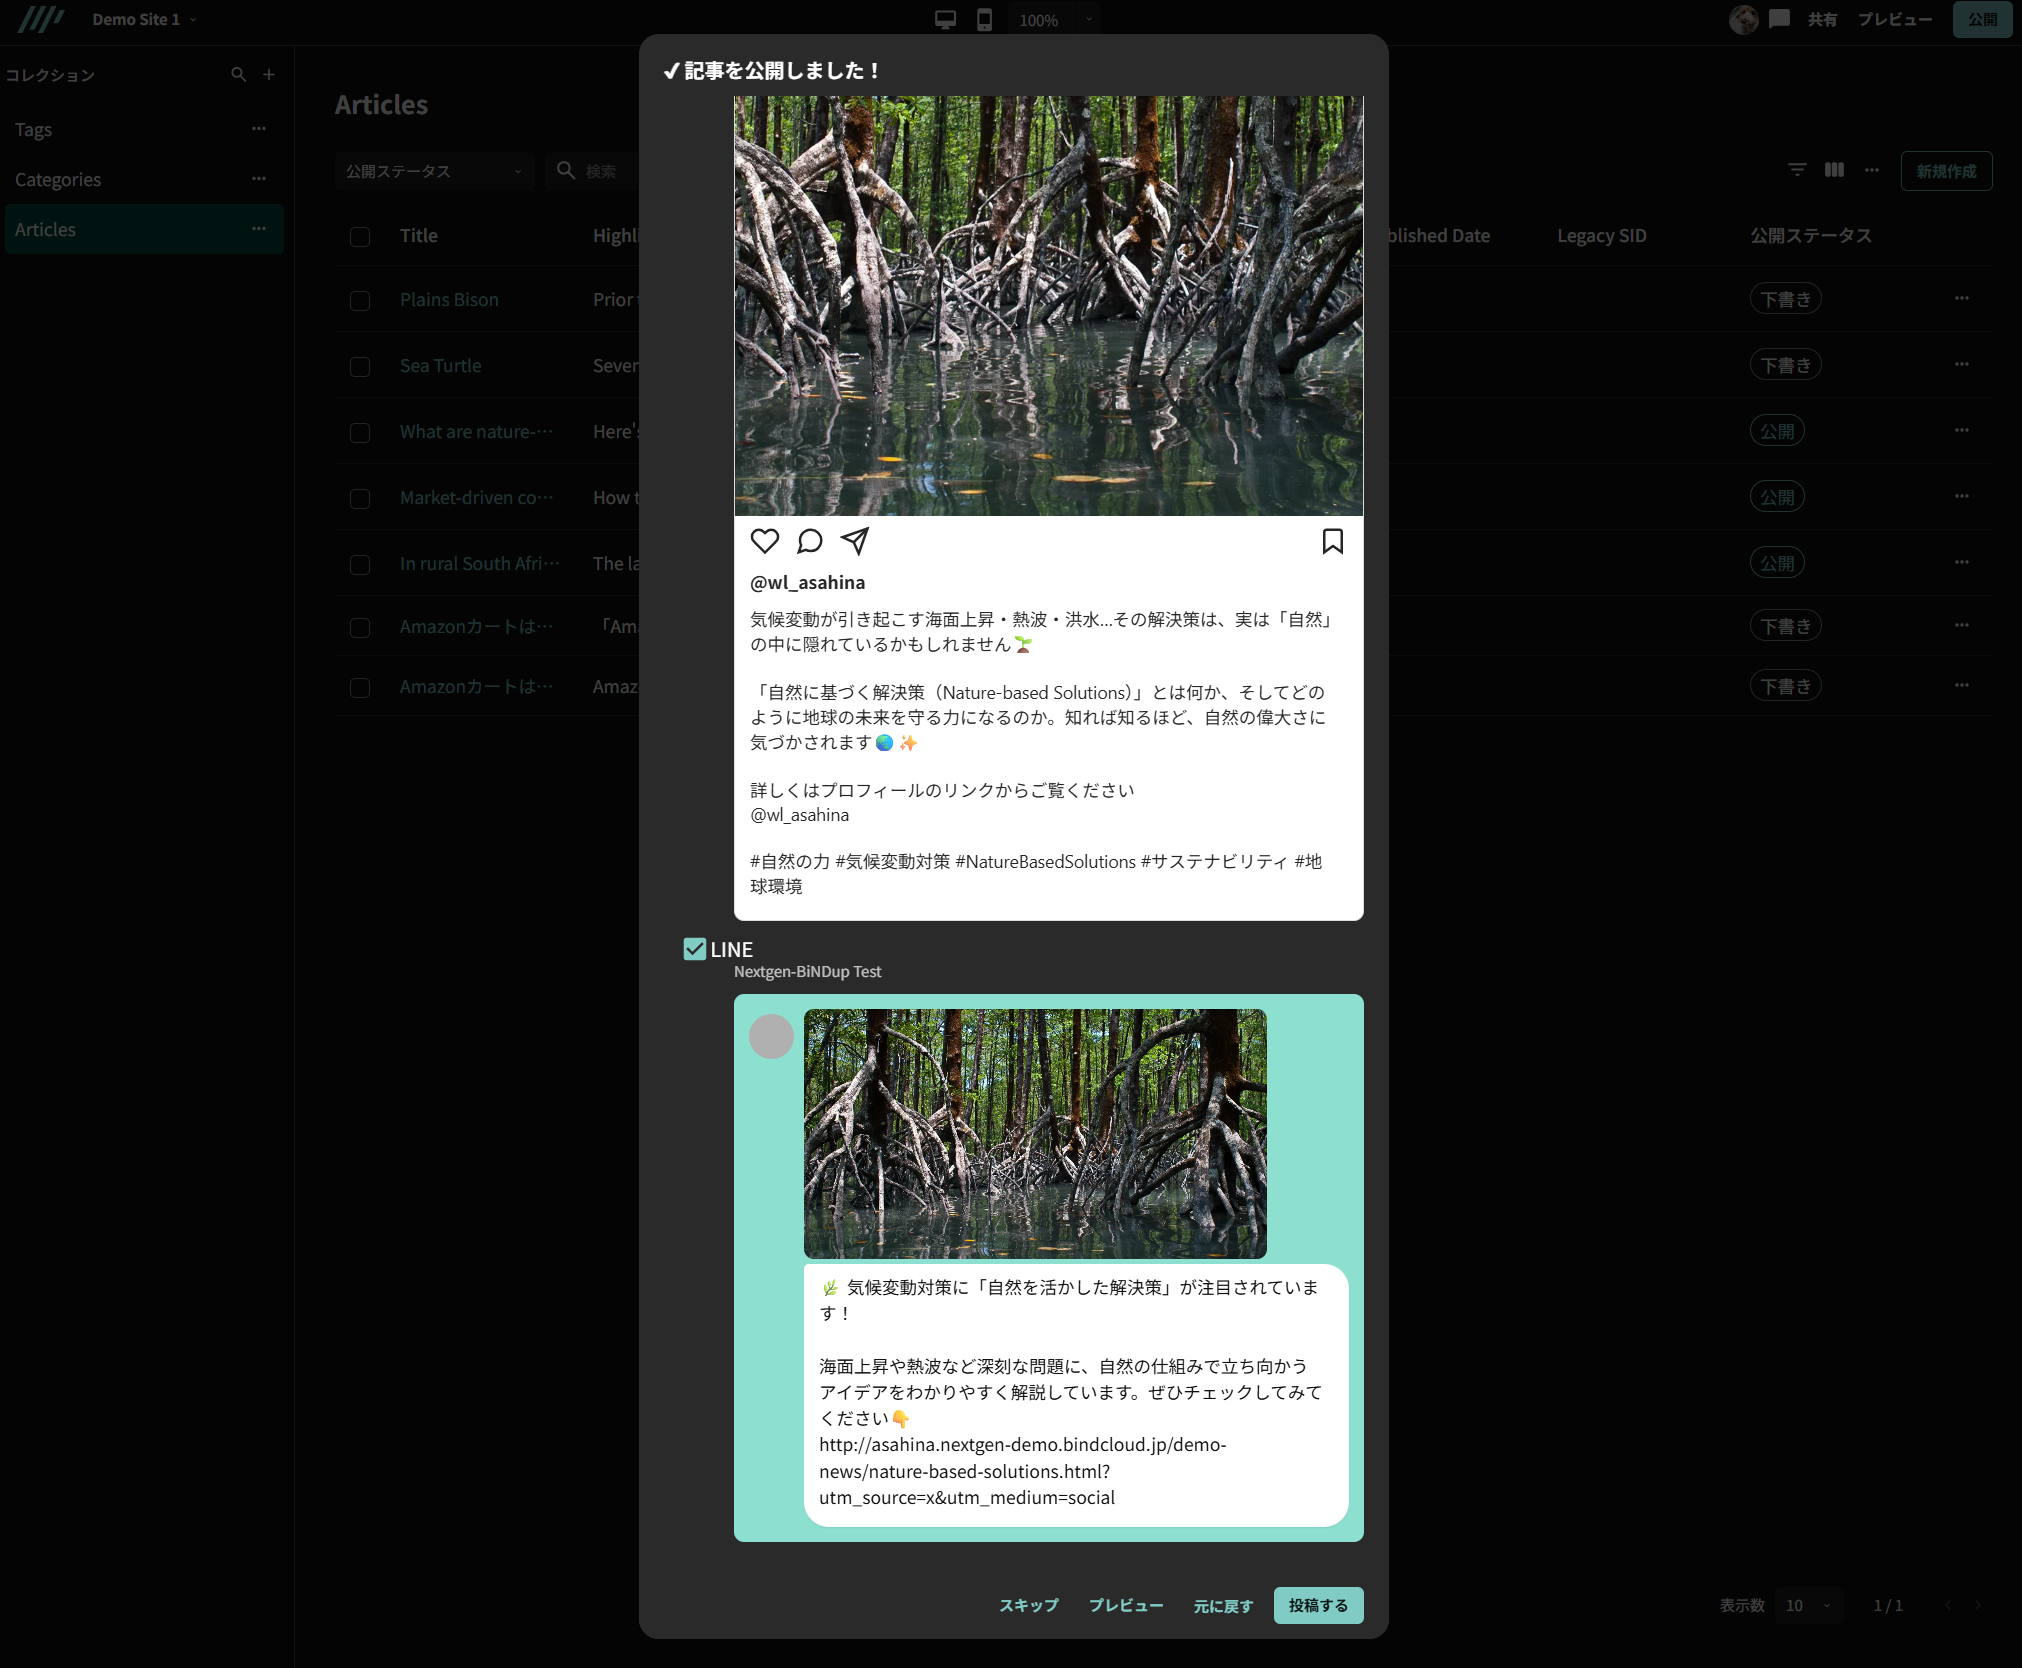The image size is (2022, 1668).
Task: Click the app logo in top-left corner
Action: pos(41,20)
